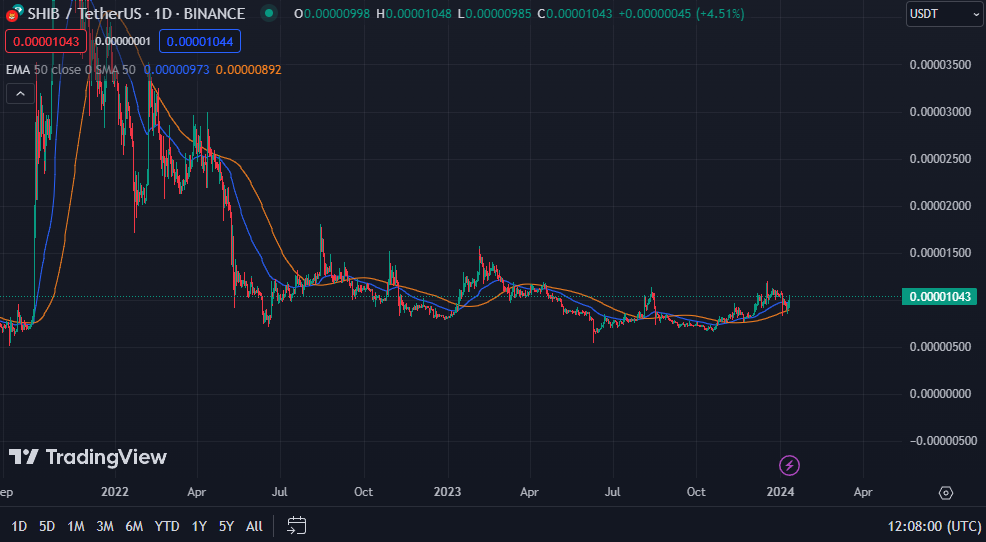Viewport: 986px width, 542px height.
Task: Click the 2023 label on time axis
Action: (448, 492)
